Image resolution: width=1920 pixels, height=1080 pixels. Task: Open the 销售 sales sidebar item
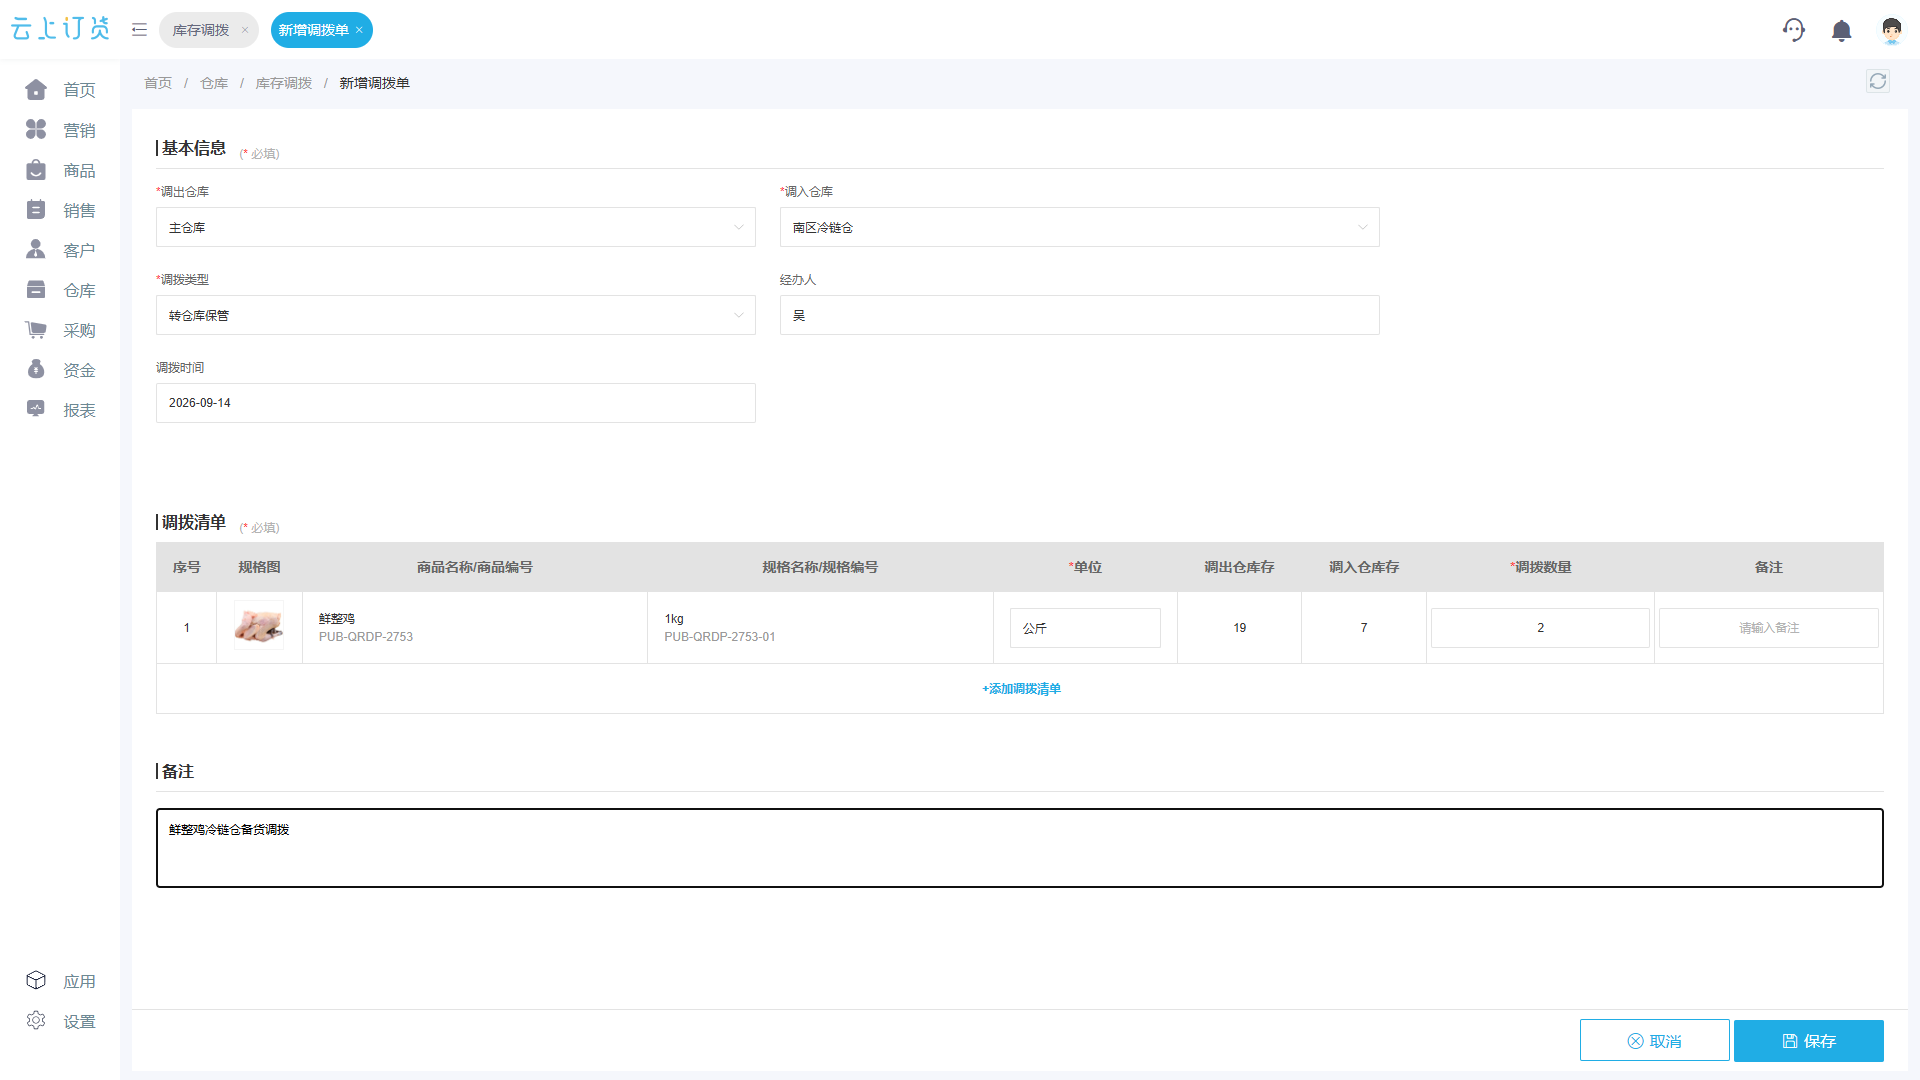(x=60, y=210)
